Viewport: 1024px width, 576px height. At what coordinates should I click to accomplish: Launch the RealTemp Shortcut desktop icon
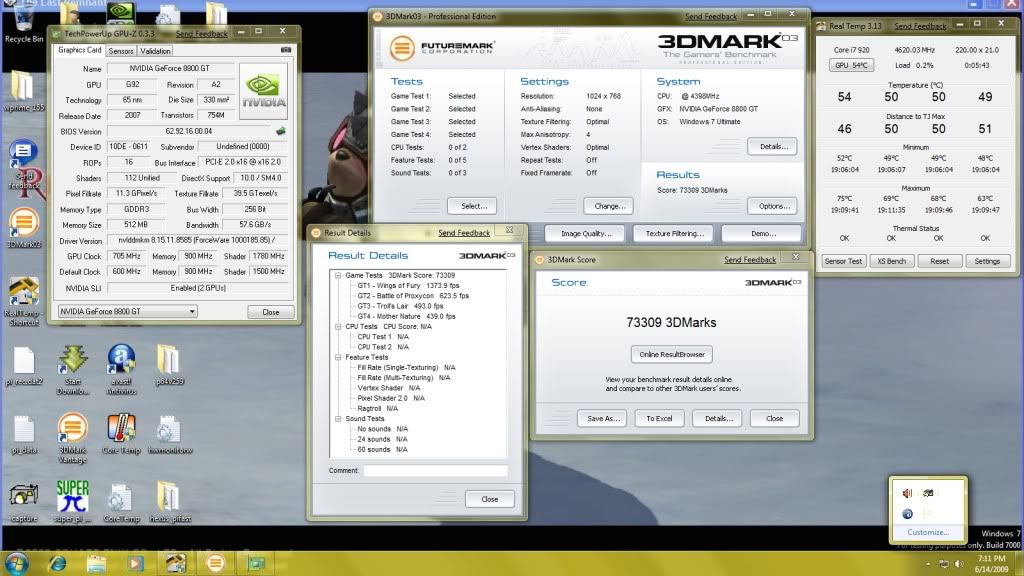tap(24, 300)
